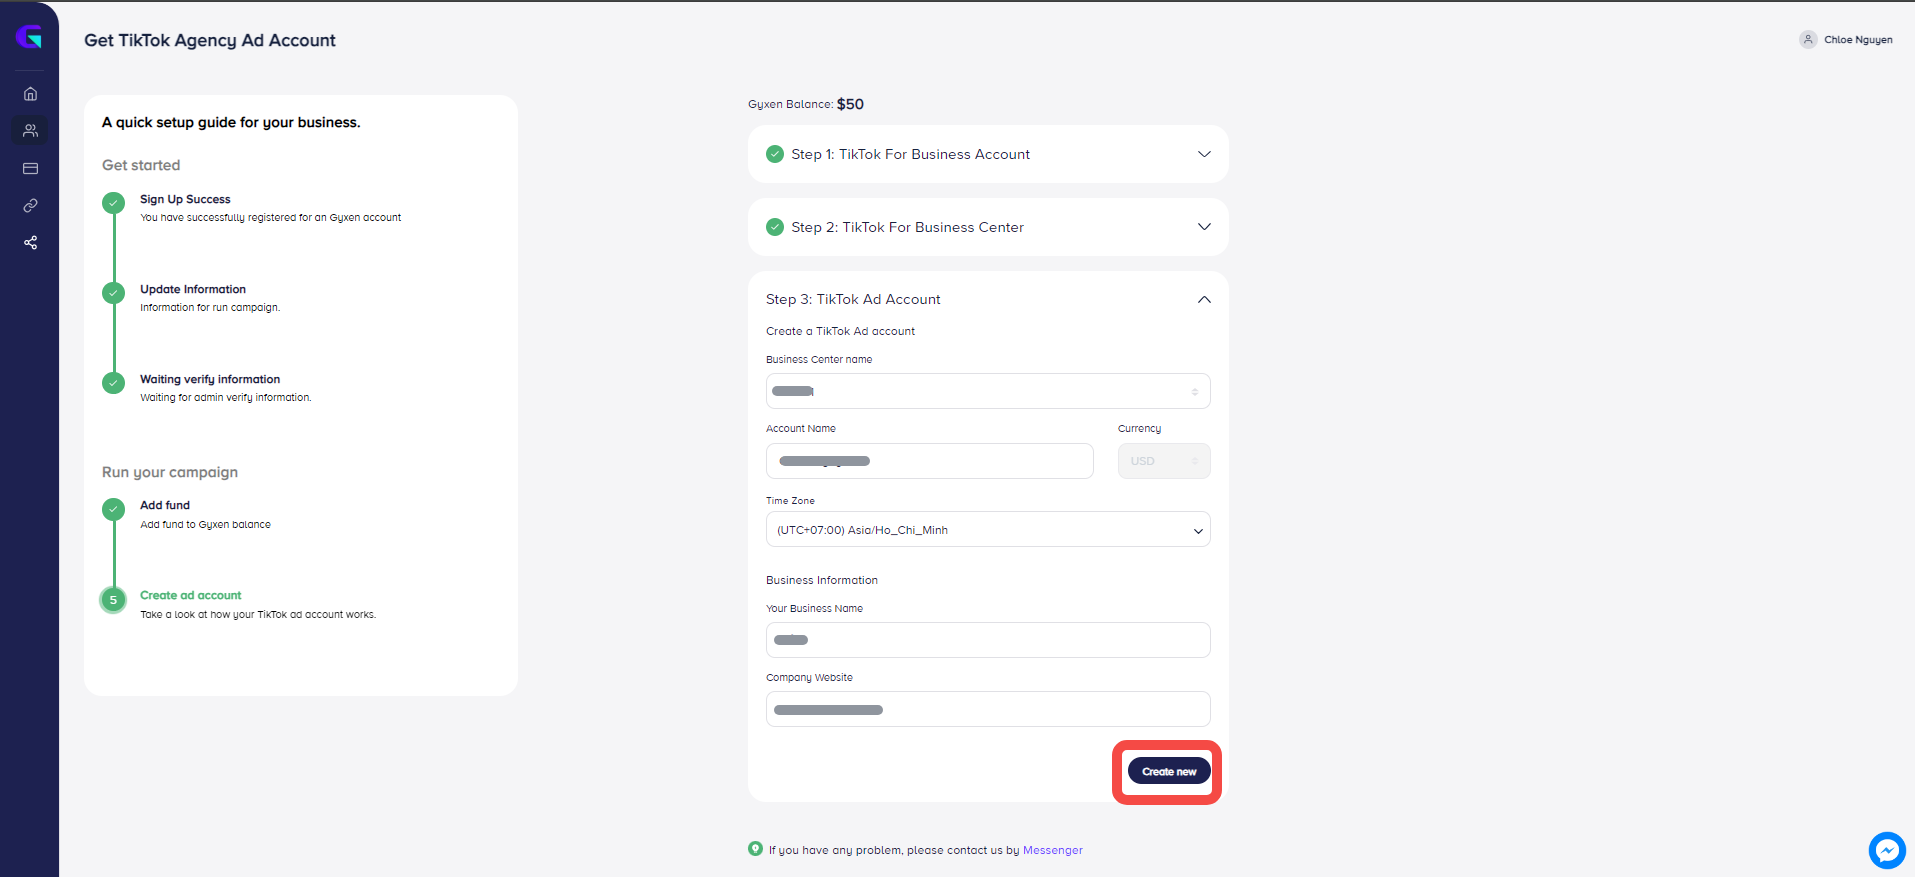The width and height of the screenshot is (1915, 877).
Task: Open the Business Center name dropdown
Action: point(988,391)
